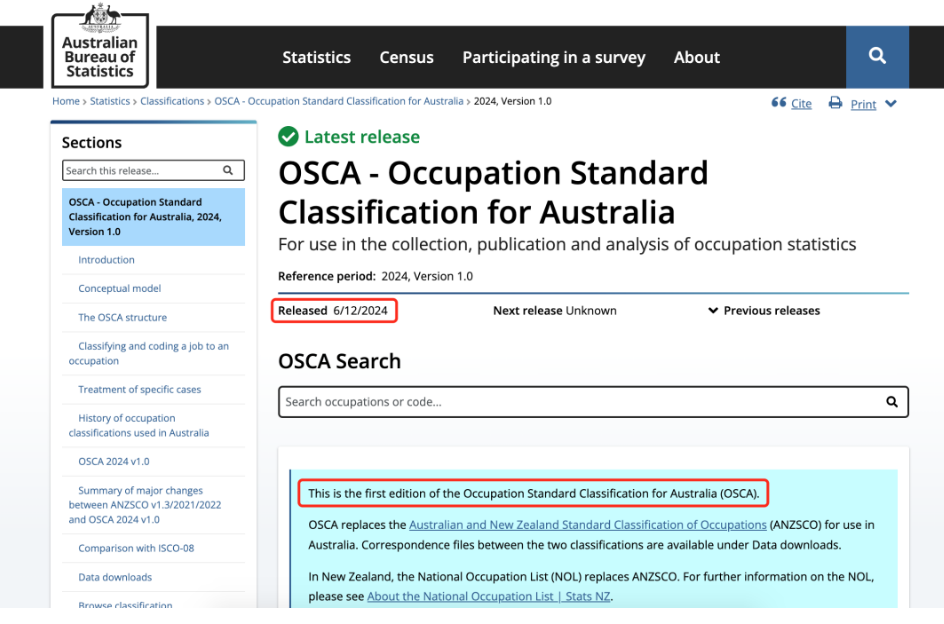Click the Reference period 2024 Version 1.0 text
This screenshot has width=944, height=624.
tap(375, 276)
